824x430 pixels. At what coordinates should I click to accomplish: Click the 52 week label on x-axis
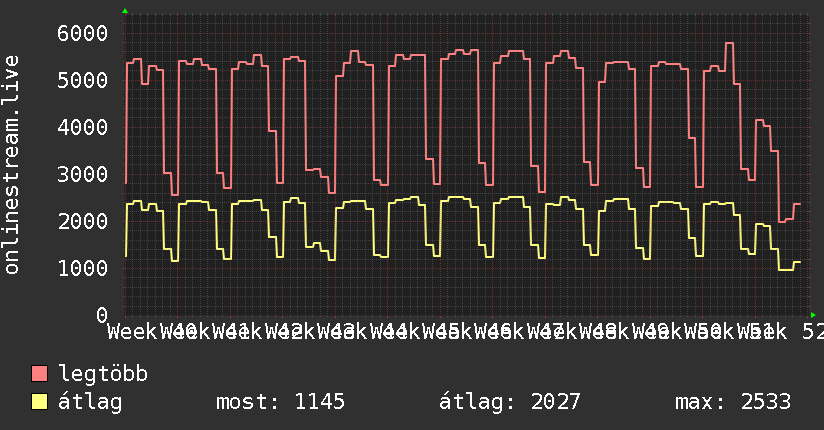coord(813,332)
